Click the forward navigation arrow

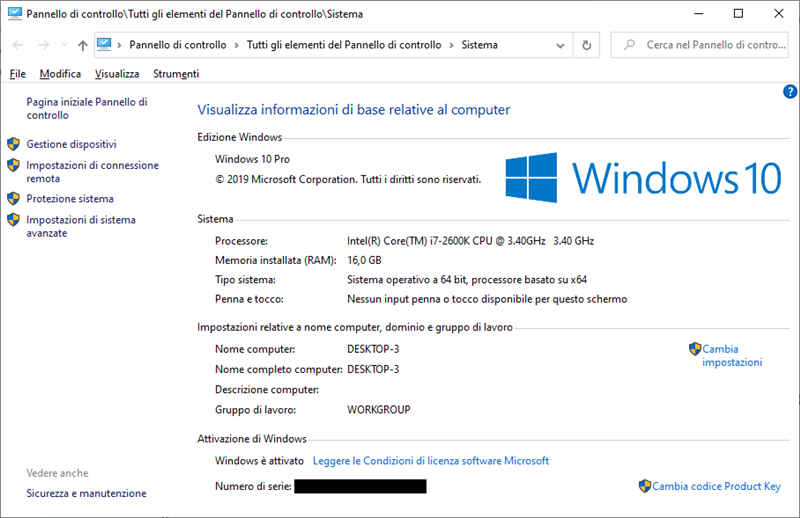44,45
